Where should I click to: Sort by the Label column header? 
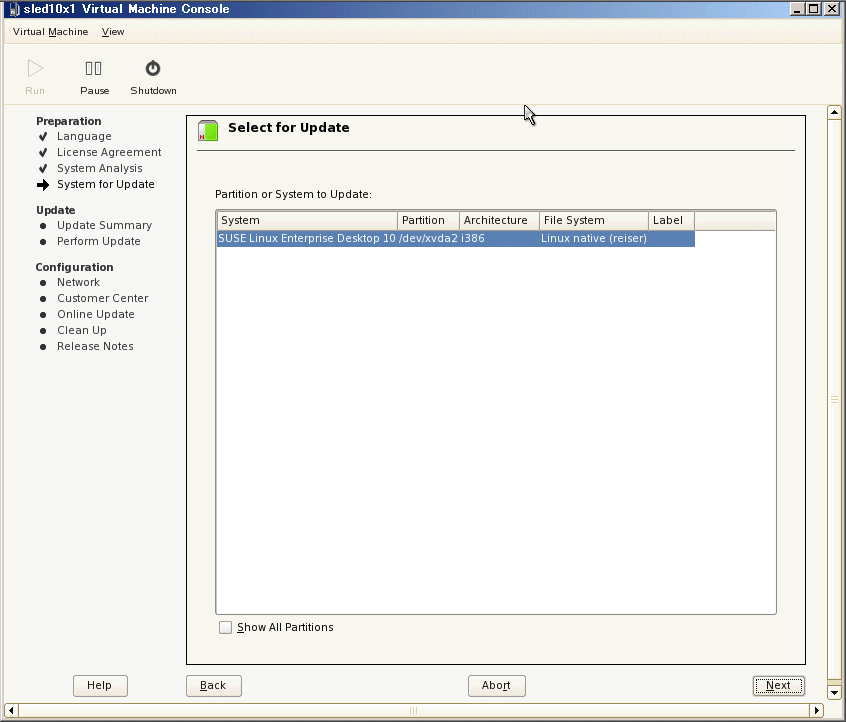(x=672, y=221)
